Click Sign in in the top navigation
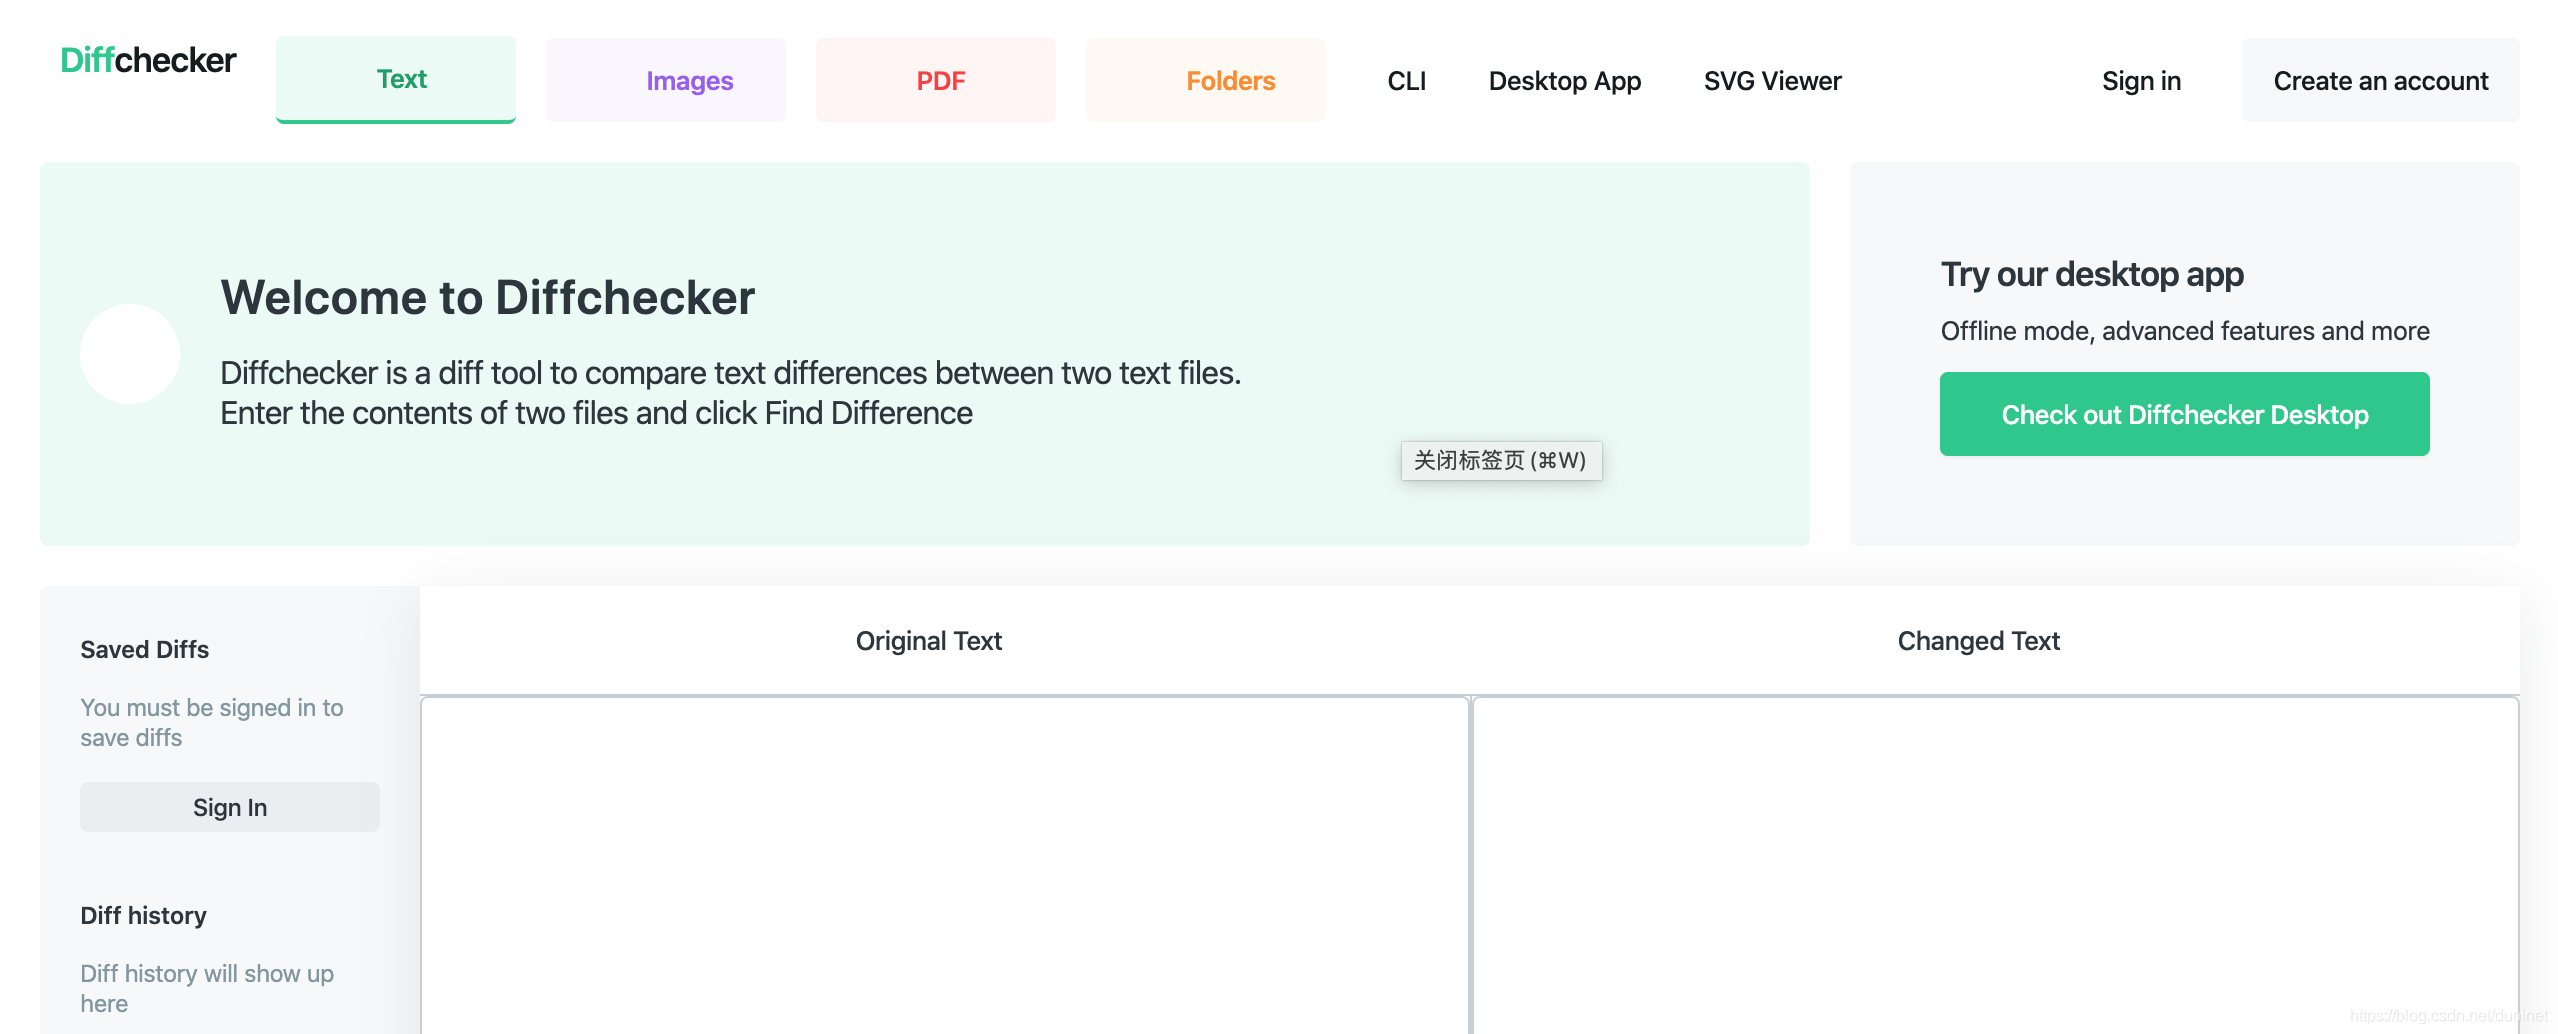 tap(2141, 81)
